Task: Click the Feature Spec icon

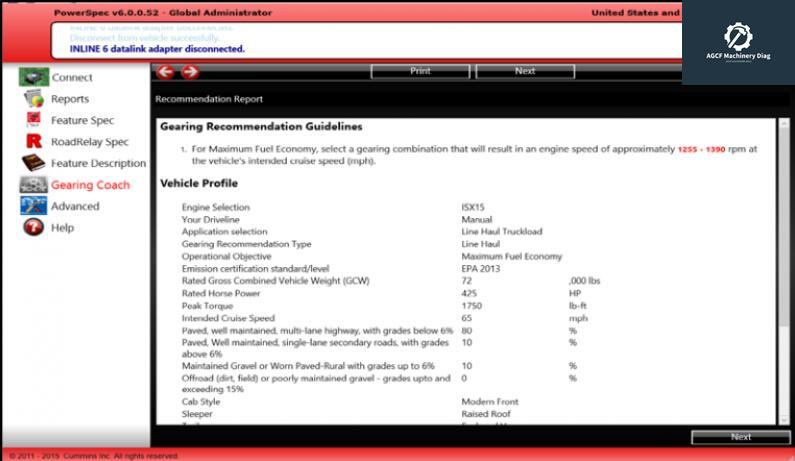Action: [x=33, y=120]
